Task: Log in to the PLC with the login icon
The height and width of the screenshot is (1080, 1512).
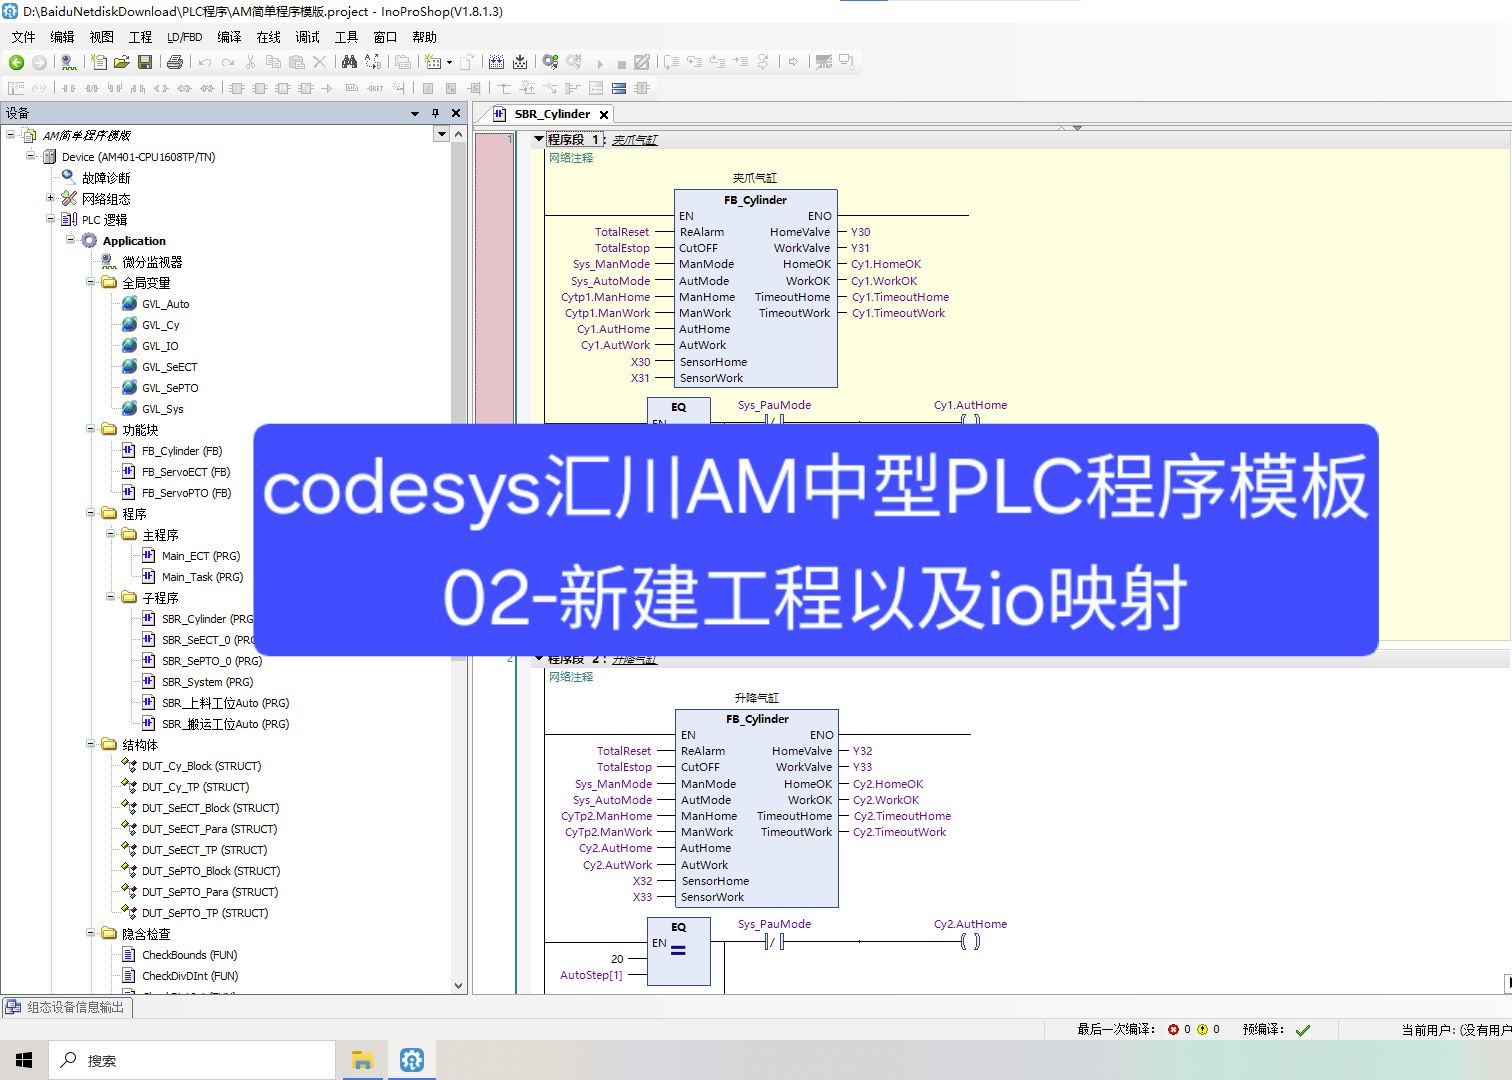Action: coord(548,62)
